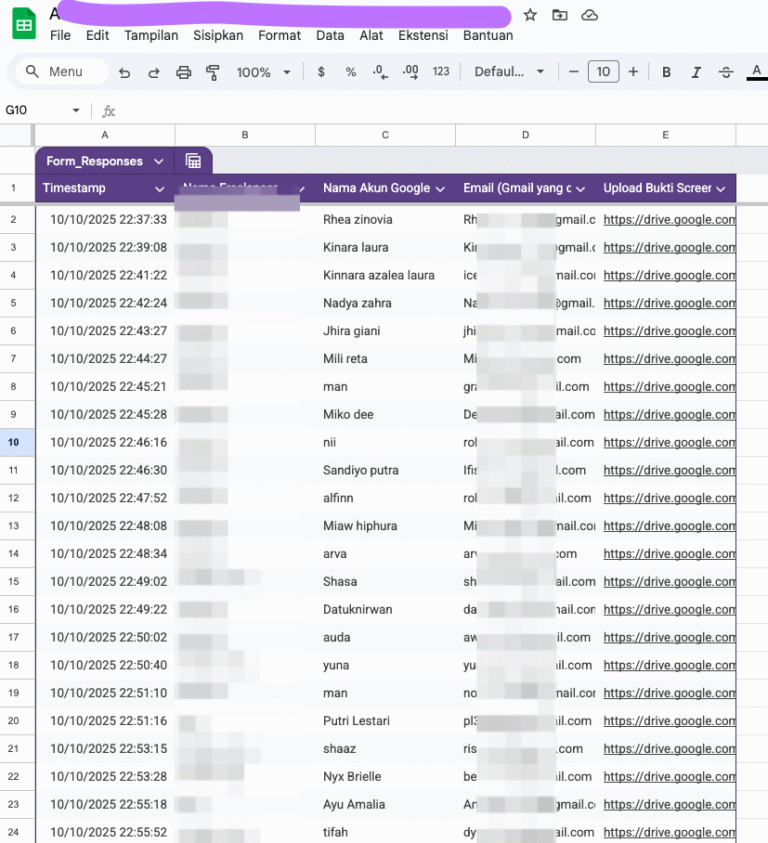Print the spreadsheet using printer icon
The height and width of the screenshot is (843, 768).
tap(183, 72)
